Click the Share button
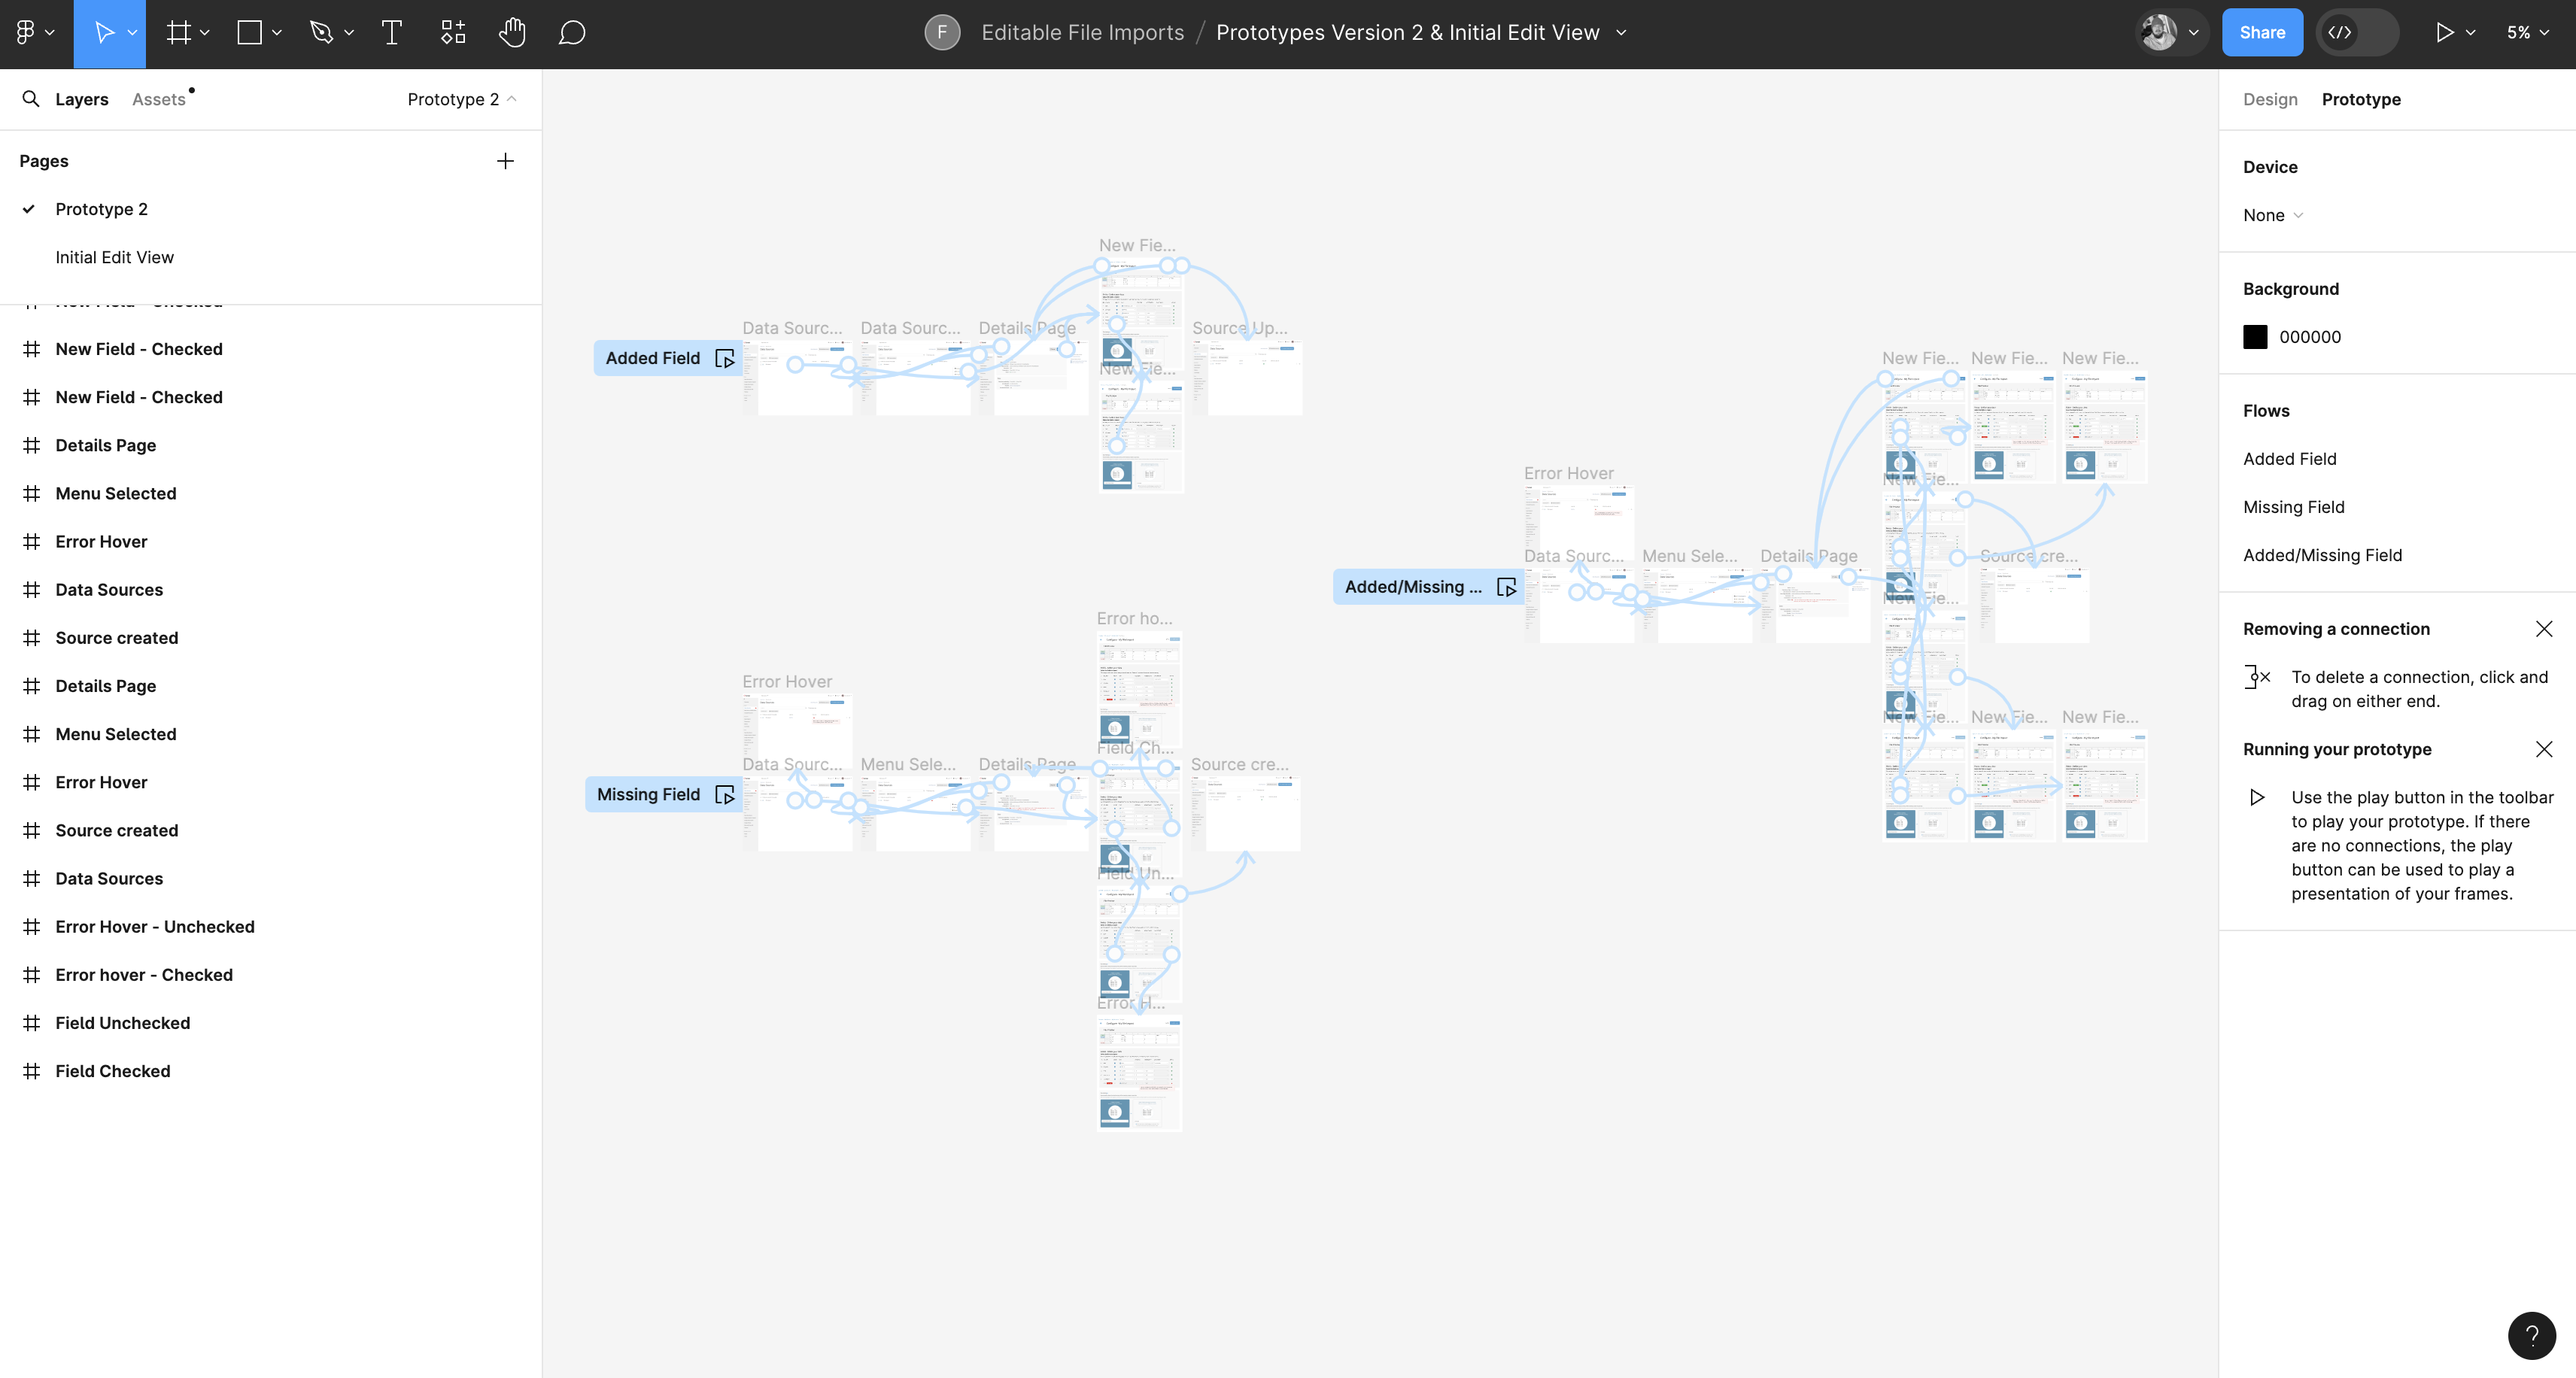 point(2262,33)
